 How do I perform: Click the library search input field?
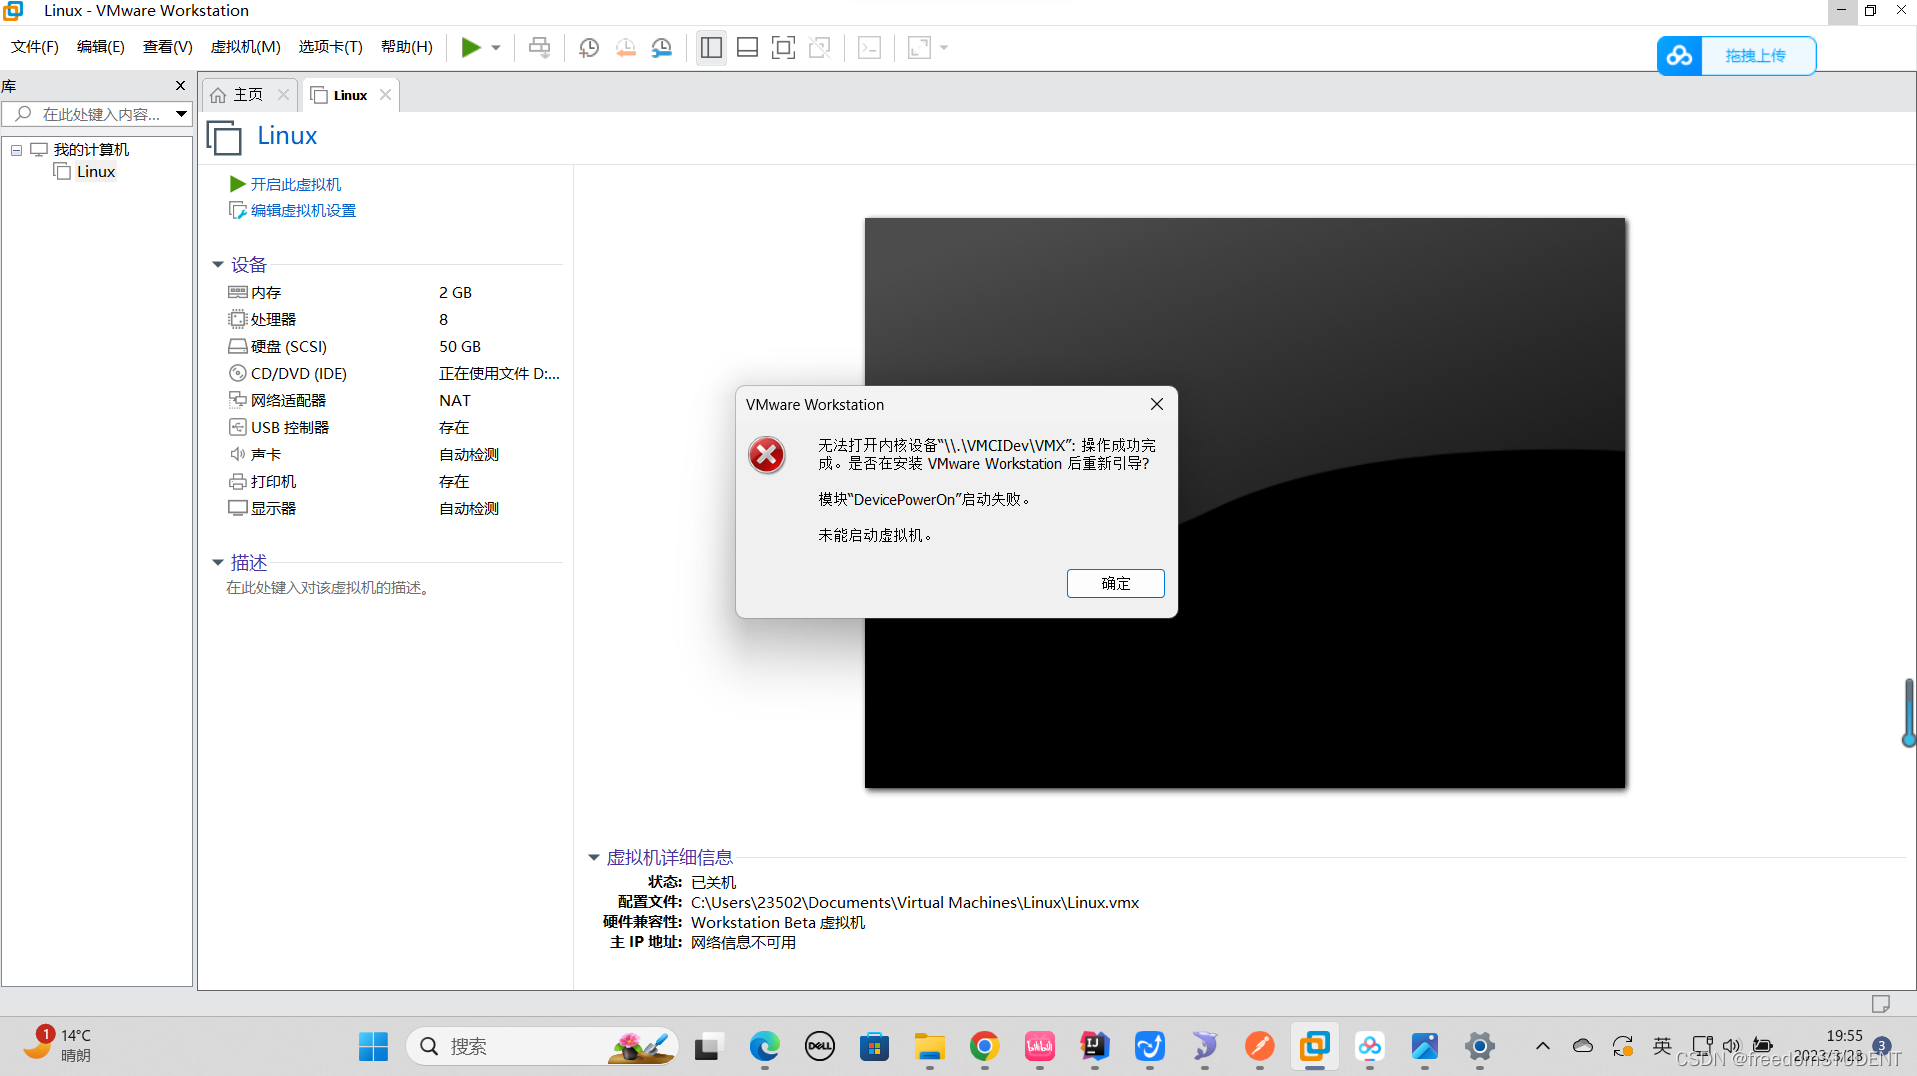88,114
